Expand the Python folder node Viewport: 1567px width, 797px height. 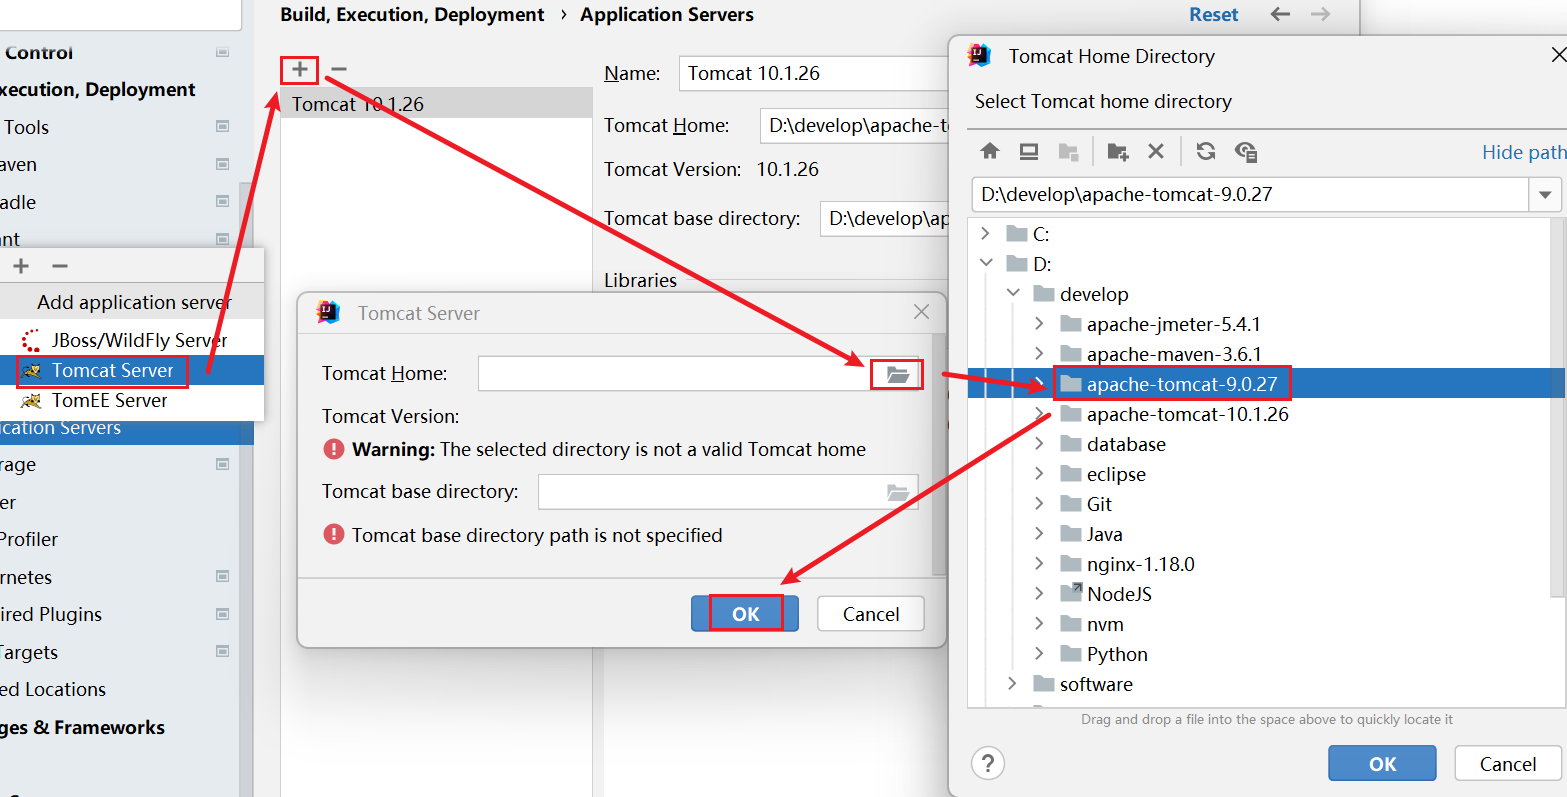(1040, 654)
